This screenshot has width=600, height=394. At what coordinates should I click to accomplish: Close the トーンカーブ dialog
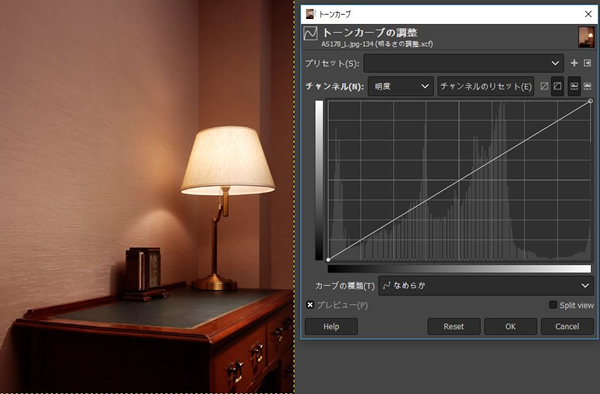pyautogui.click(x=588, y=14)
